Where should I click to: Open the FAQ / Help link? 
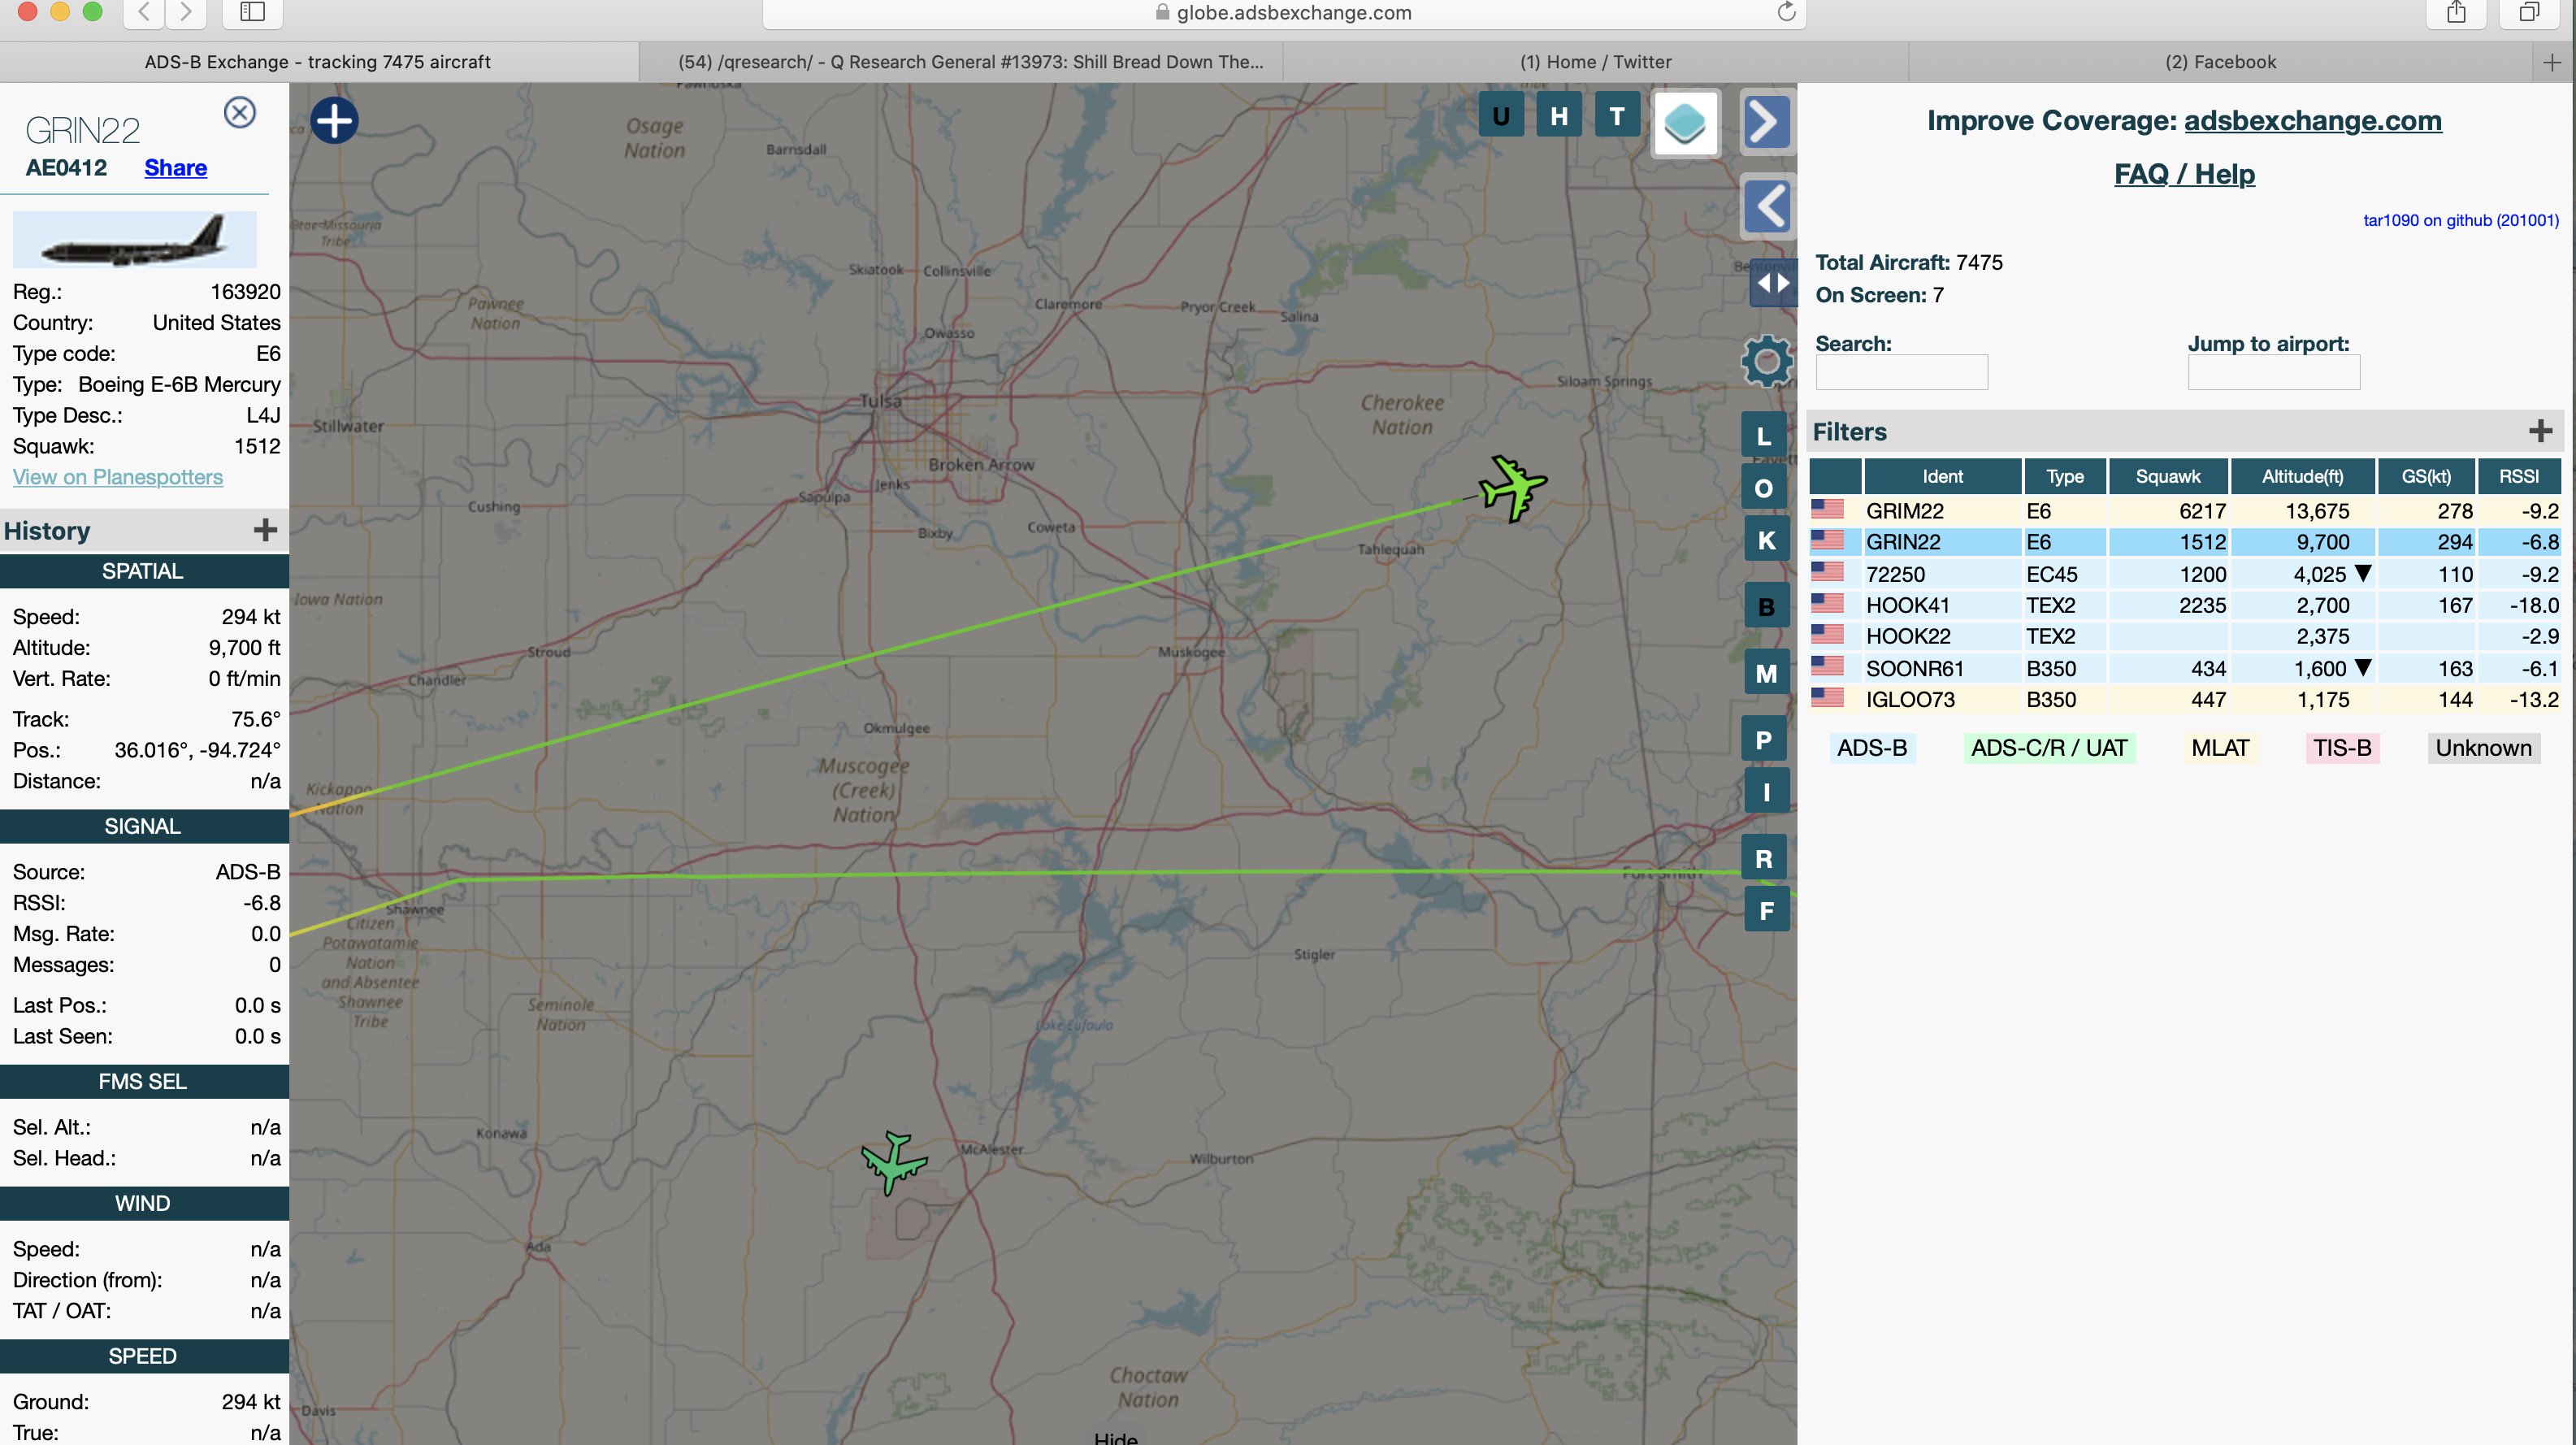coord(2184,174)
